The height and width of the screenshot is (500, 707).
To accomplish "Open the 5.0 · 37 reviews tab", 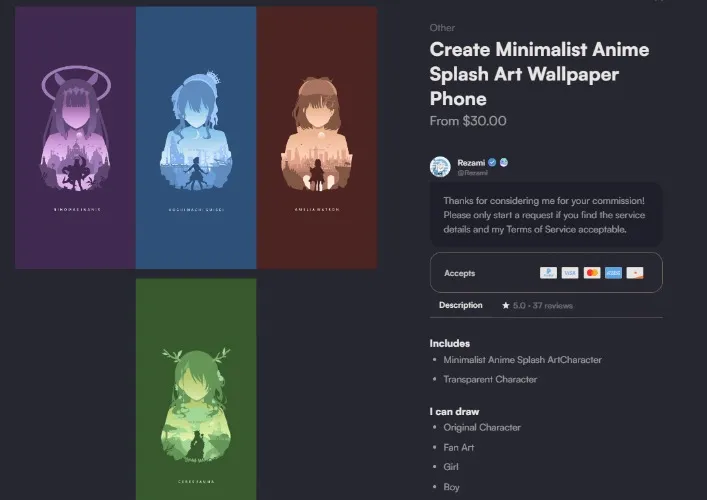I will point(537,306).
